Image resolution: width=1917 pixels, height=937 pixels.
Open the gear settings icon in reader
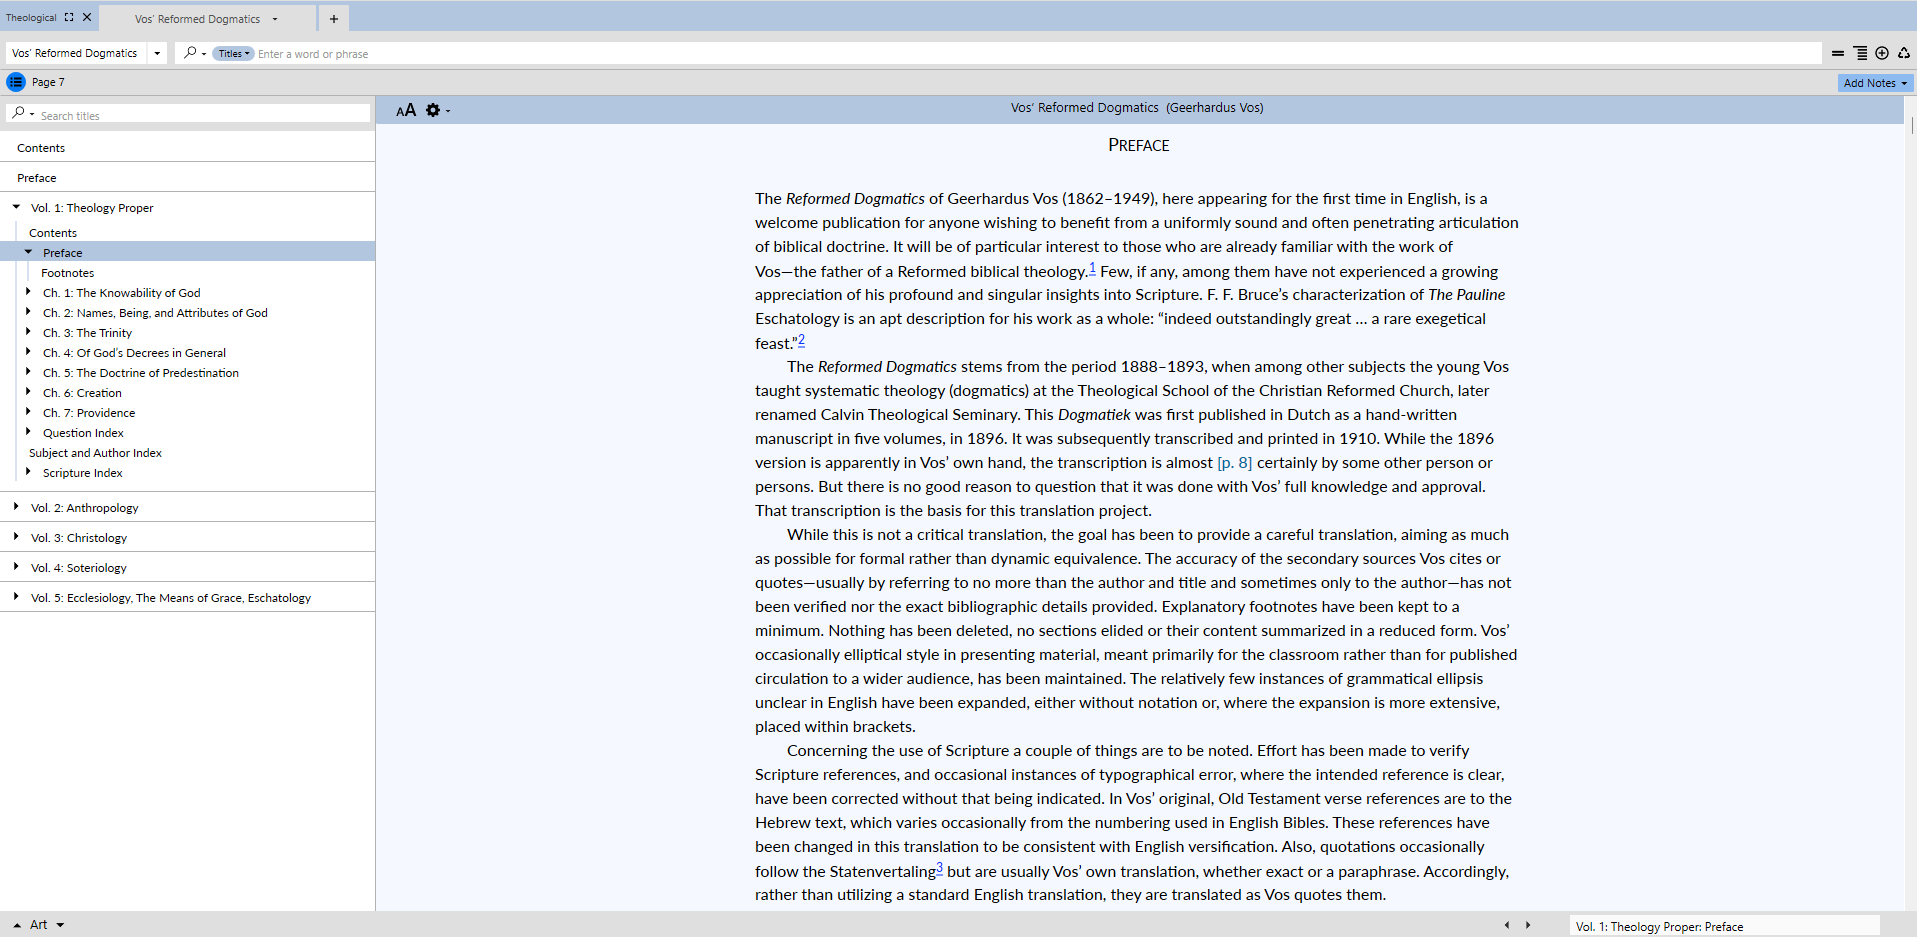[x=433, y=110]
